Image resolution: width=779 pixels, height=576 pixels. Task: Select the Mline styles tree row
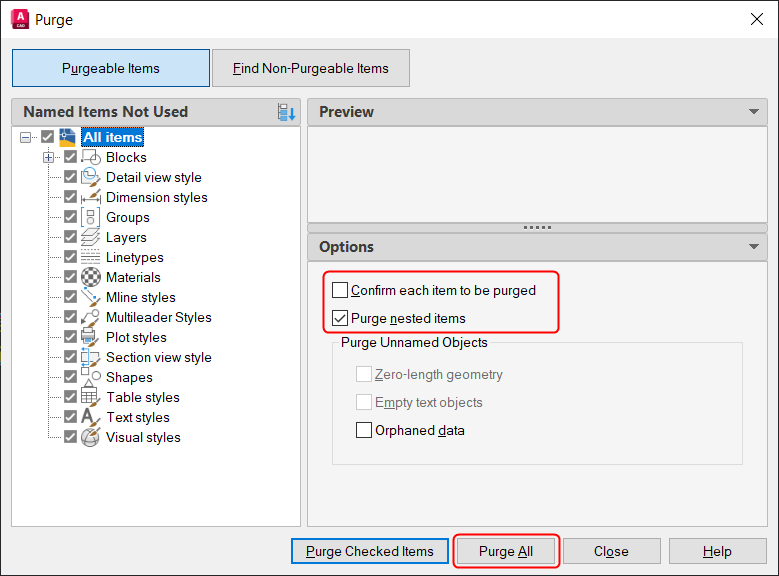point(141,297)
